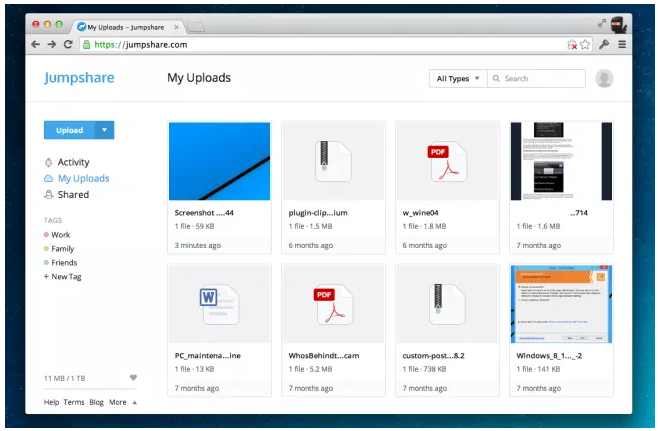The width and height of the screenshot is (658, 431).
Task: Open the document thumbnail ending ..714
Action: click(x=561, y=161)
